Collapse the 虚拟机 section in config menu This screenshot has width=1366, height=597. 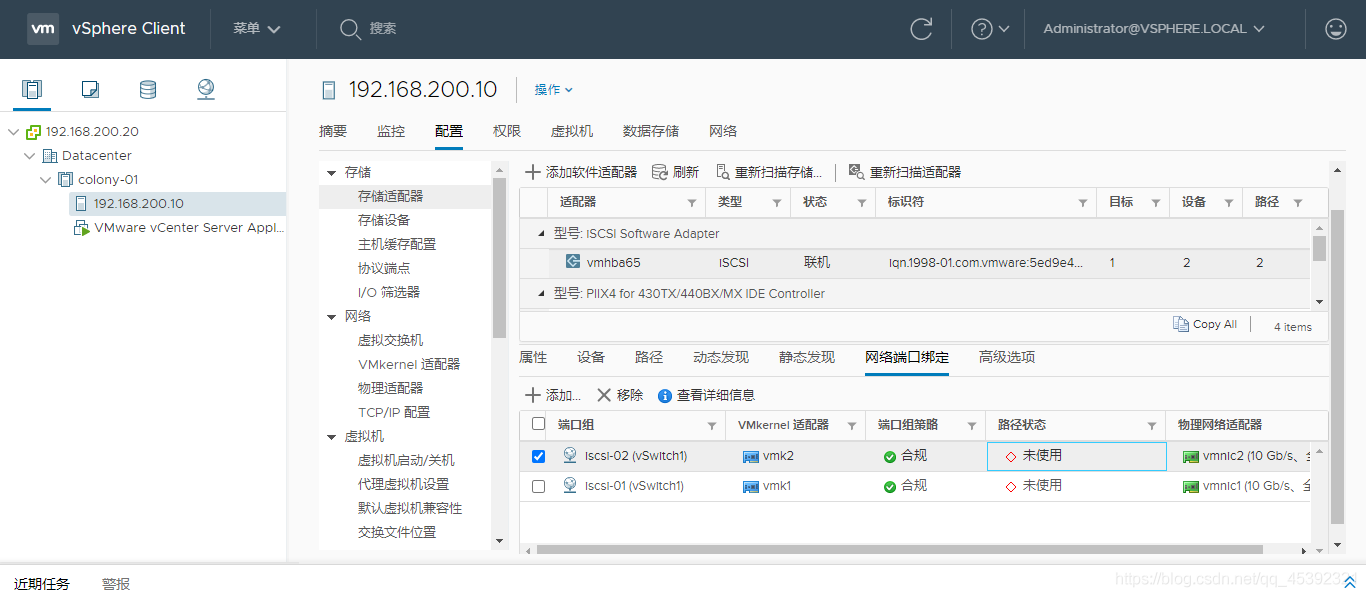tap(331, 437)
